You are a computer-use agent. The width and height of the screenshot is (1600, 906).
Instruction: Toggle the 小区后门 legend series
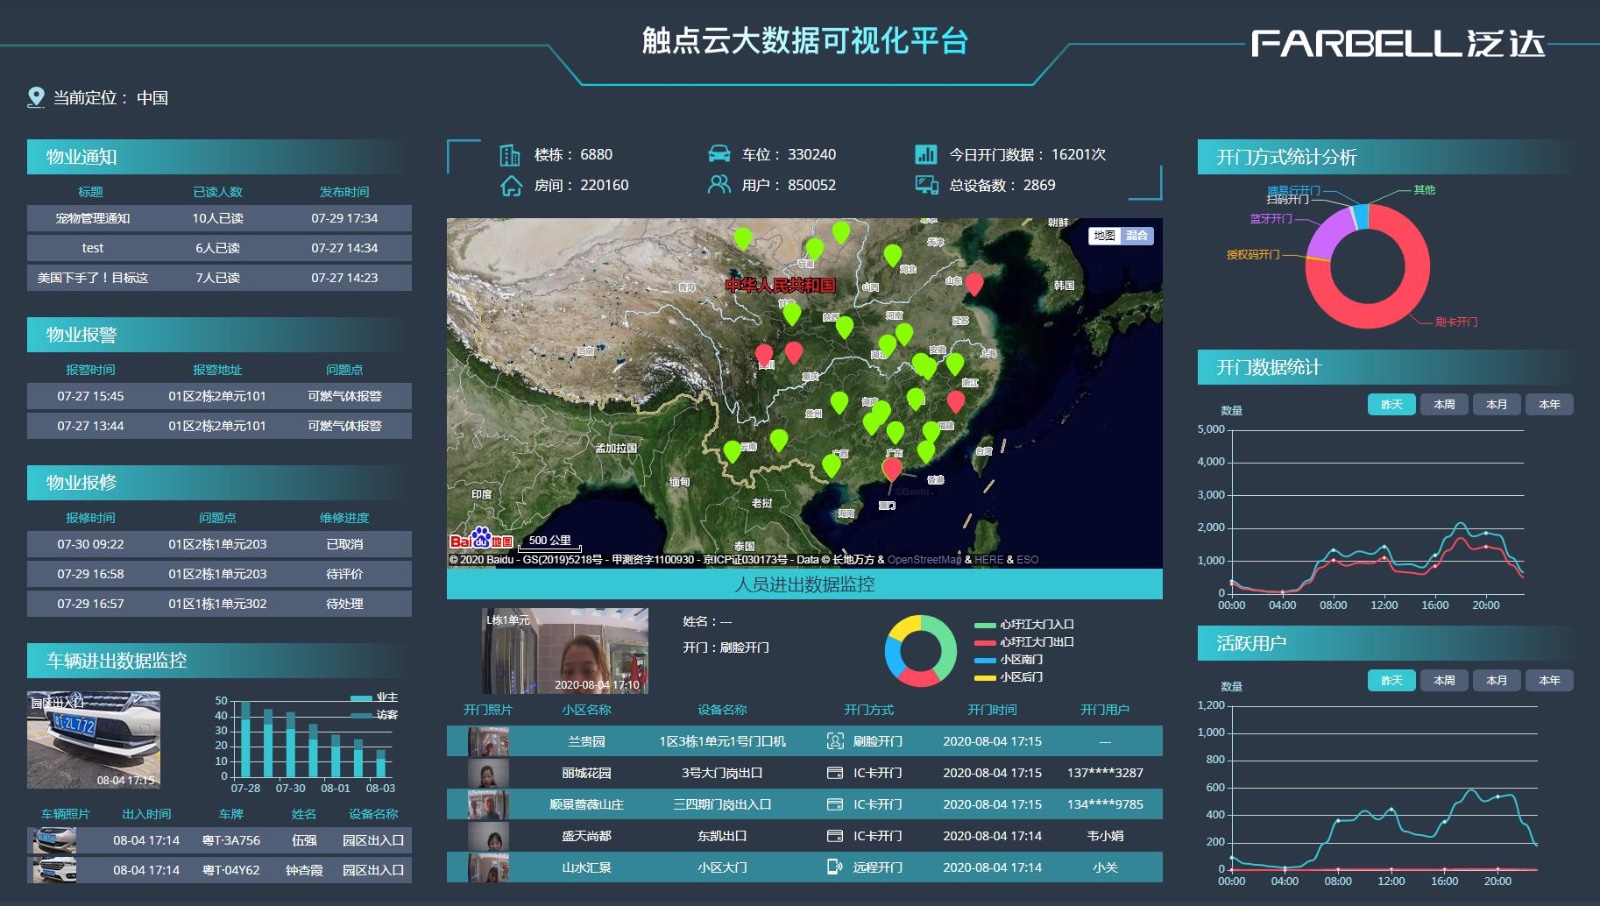[x=1010, y=677]
